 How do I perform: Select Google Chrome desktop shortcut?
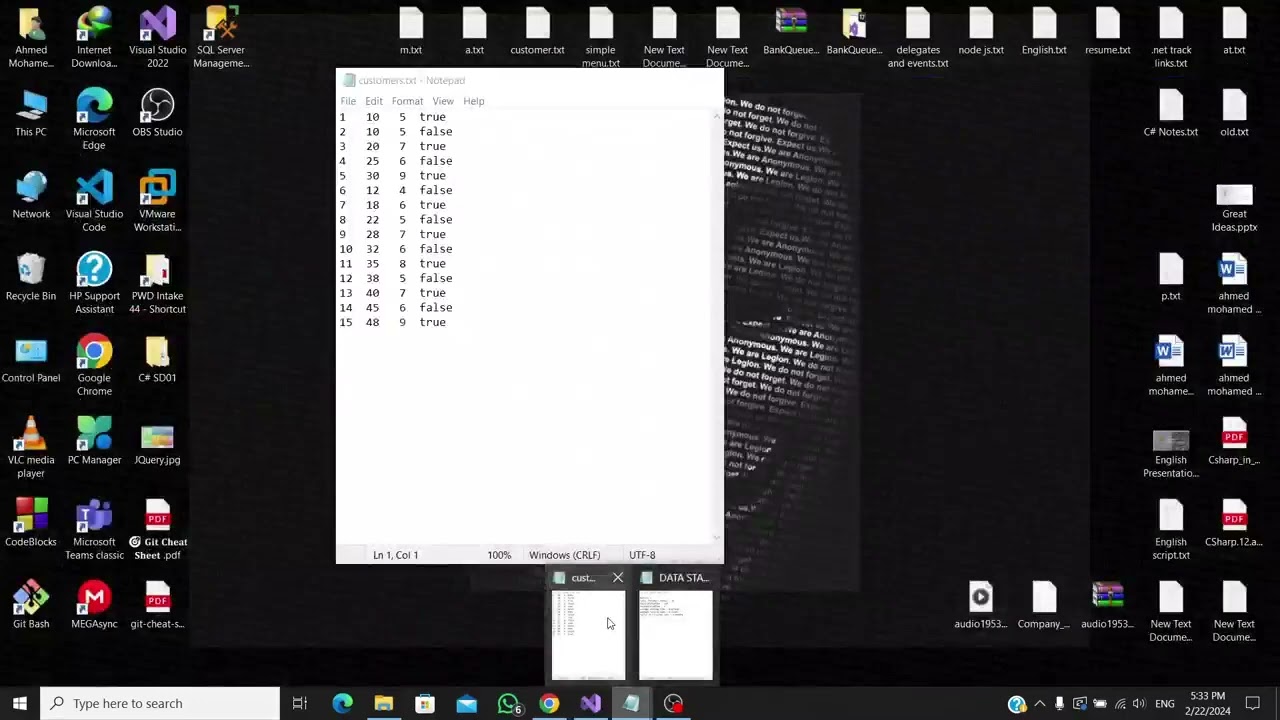coord(94,366)
